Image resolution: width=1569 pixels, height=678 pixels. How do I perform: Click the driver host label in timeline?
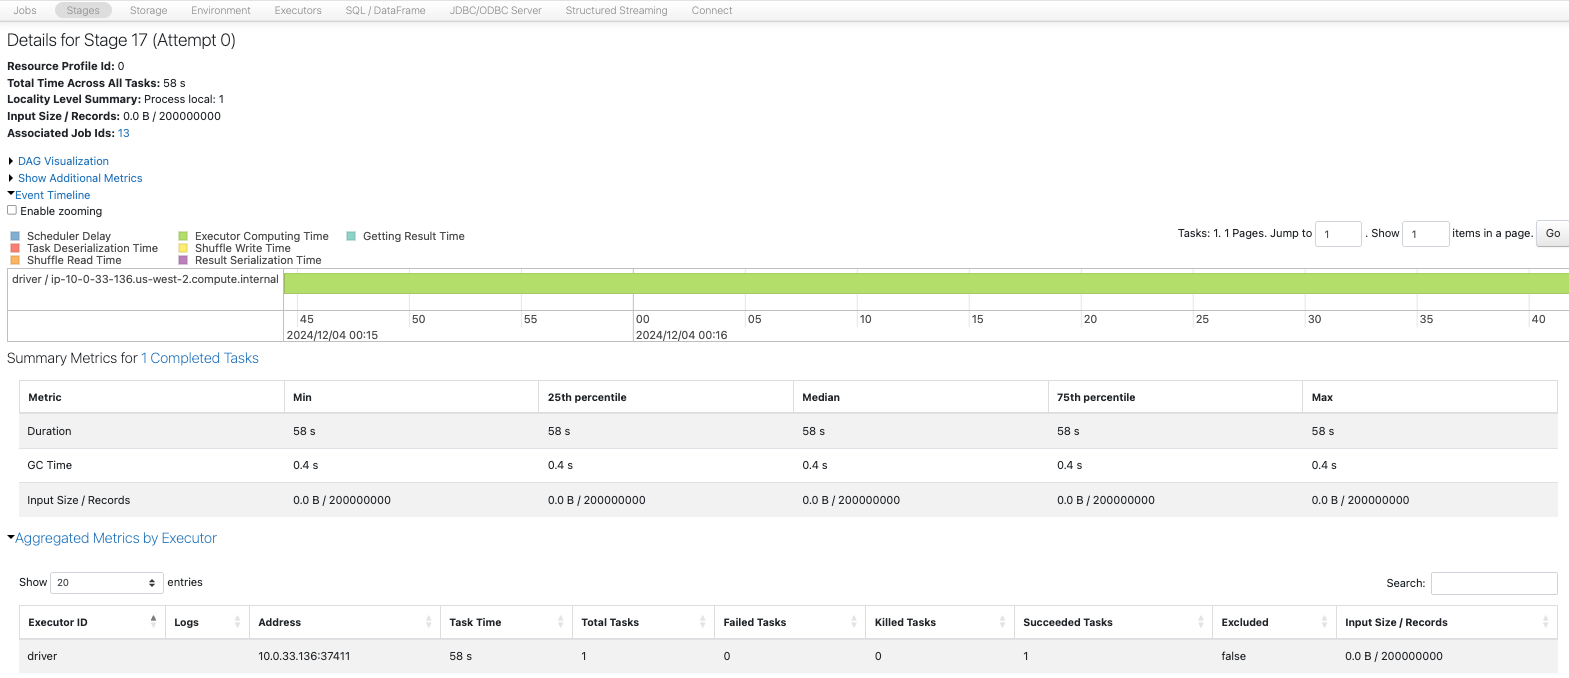145,279
